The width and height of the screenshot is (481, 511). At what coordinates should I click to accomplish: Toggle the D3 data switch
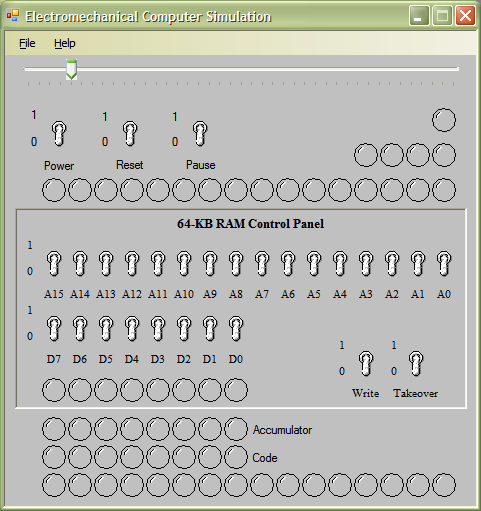158,328
